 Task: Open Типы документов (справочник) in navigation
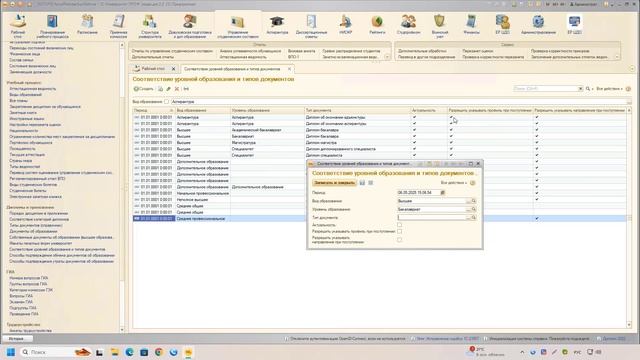pyautogui.click(x=36, y=225)
